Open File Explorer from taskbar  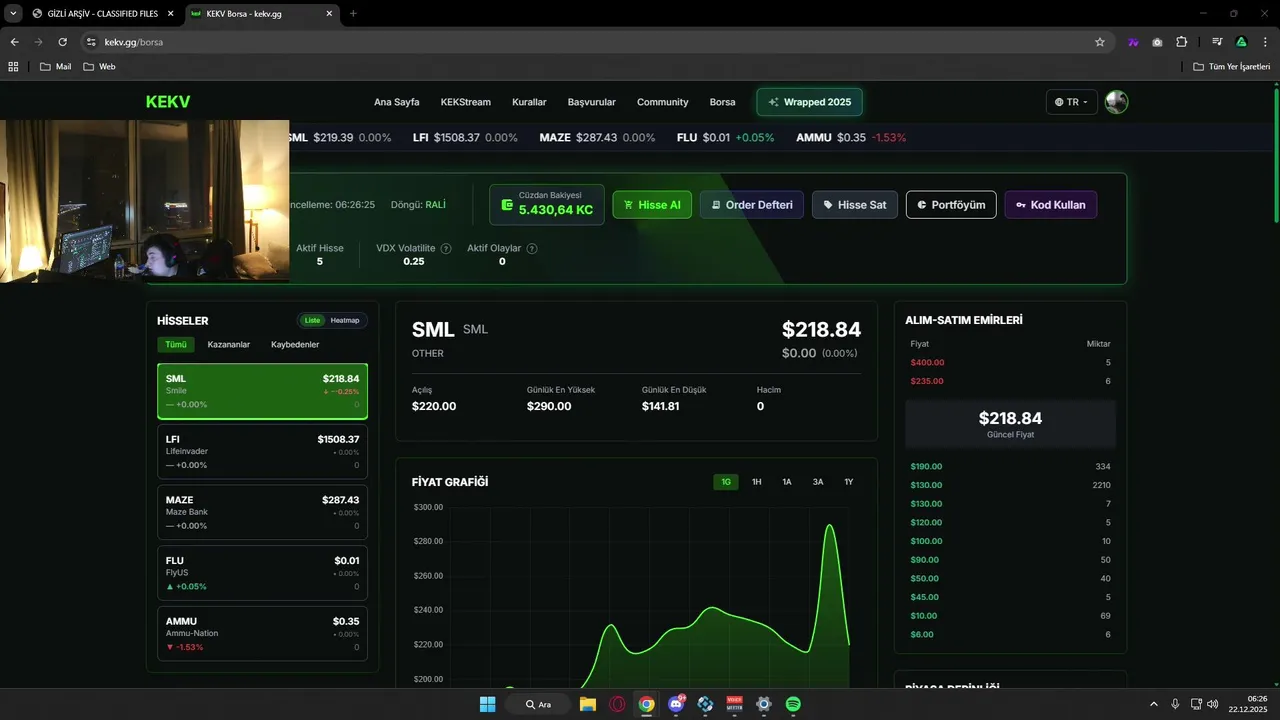[587, 704]
